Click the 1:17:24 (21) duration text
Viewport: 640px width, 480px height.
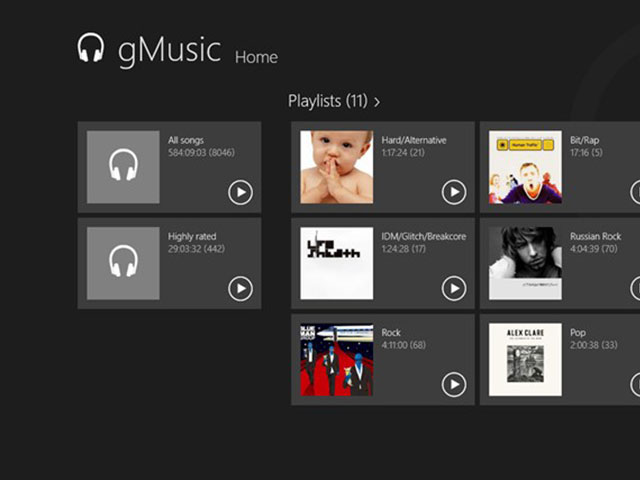point(403,153)
